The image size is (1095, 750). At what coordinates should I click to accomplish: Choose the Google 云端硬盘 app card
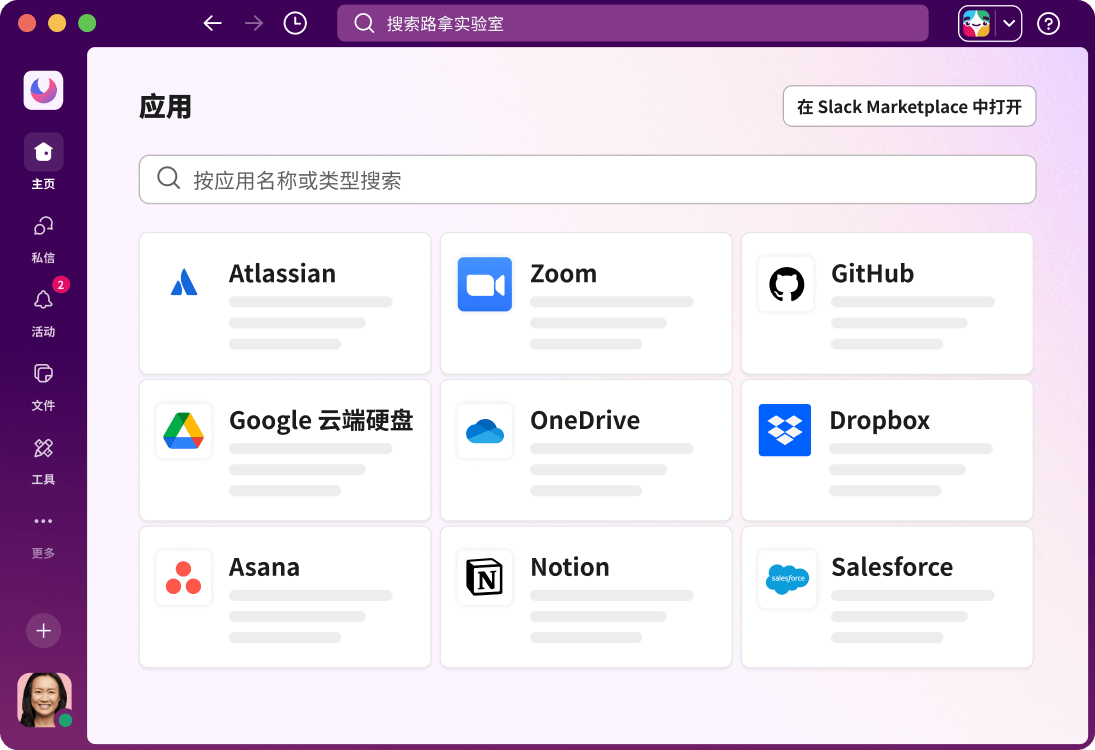click(285, 450)
